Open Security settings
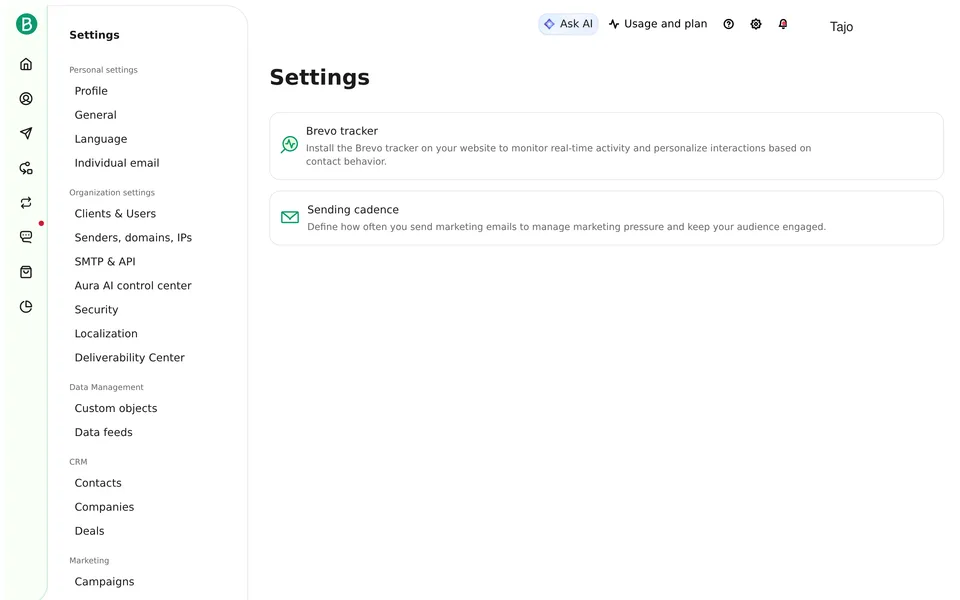This screenshot has width=960, height=600. tap(96, 309)
